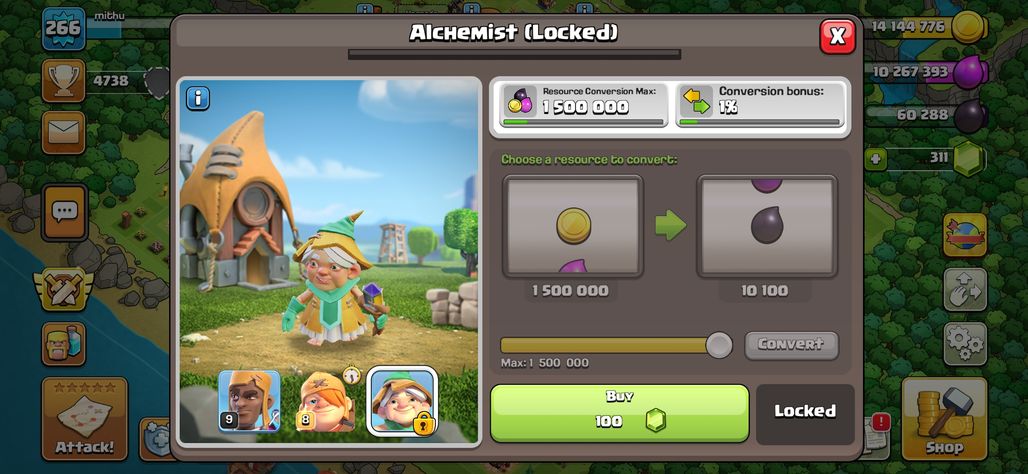Click the grayed-out Convert button
The image size is (1028, 474).
pos(791,345)
